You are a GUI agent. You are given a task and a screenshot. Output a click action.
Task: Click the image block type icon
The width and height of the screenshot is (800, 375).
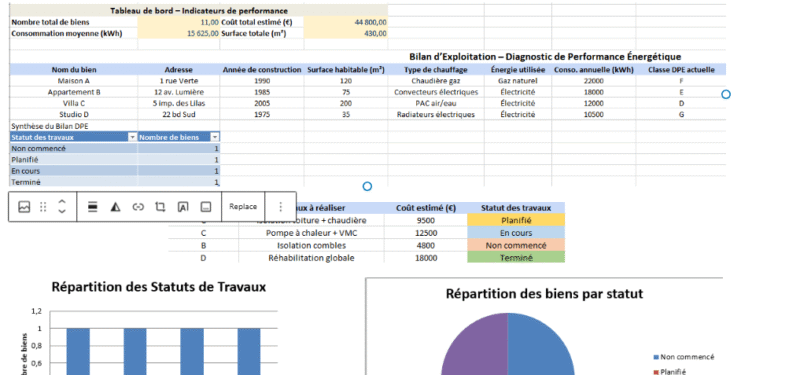click(x=24, y=207)
